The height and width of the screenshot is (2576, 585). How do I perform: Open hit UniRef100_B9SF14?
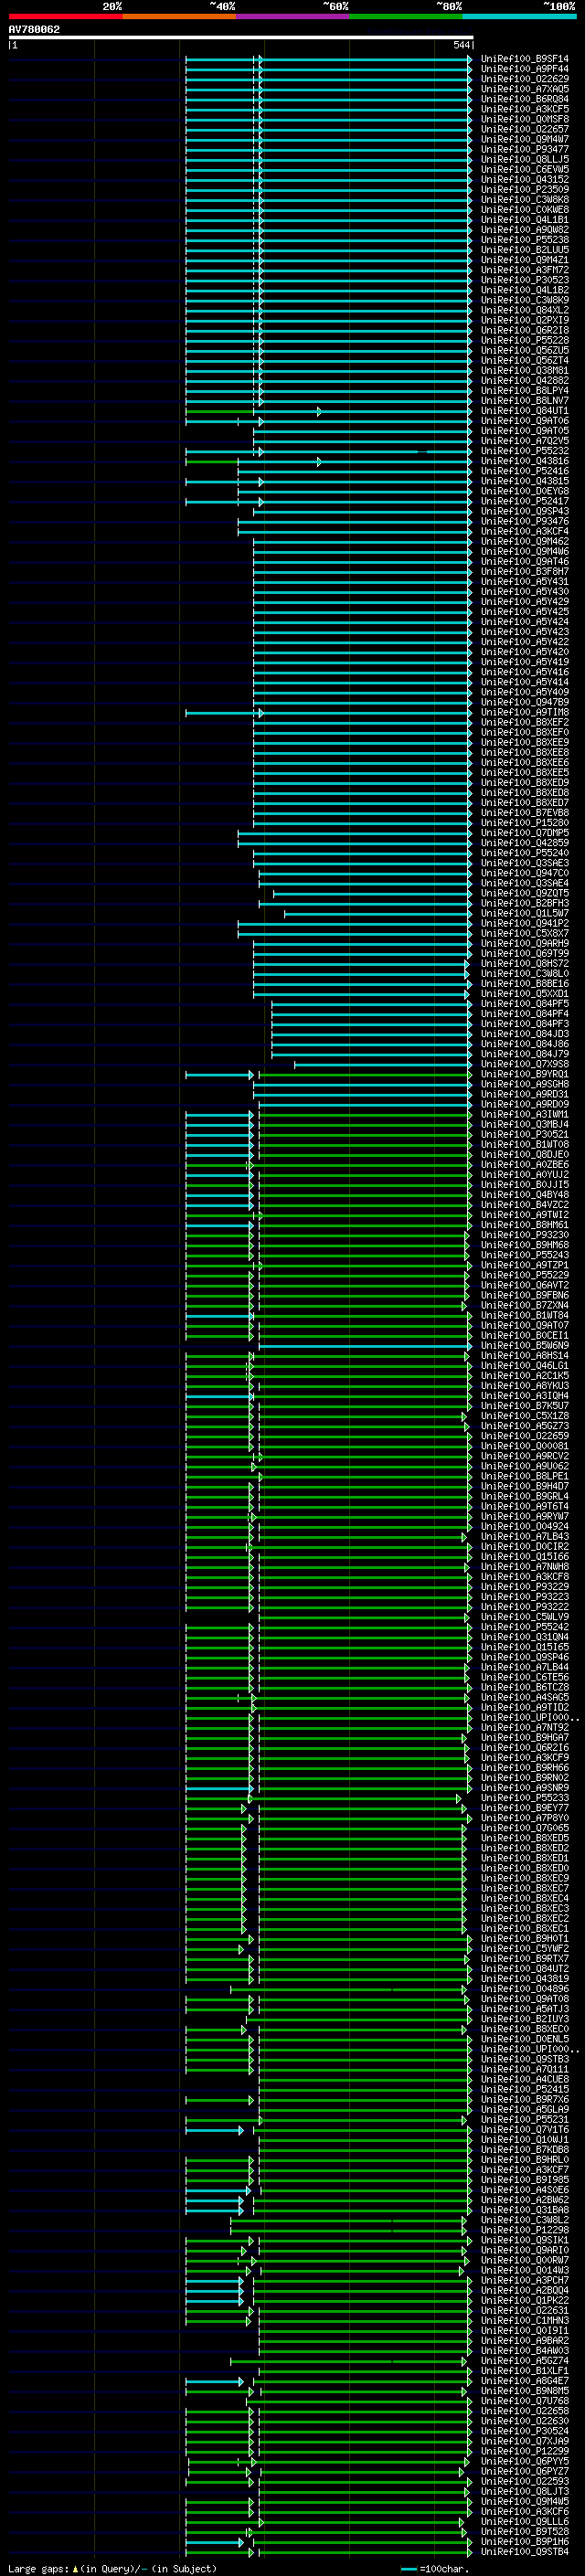click(x=525, y=59)
